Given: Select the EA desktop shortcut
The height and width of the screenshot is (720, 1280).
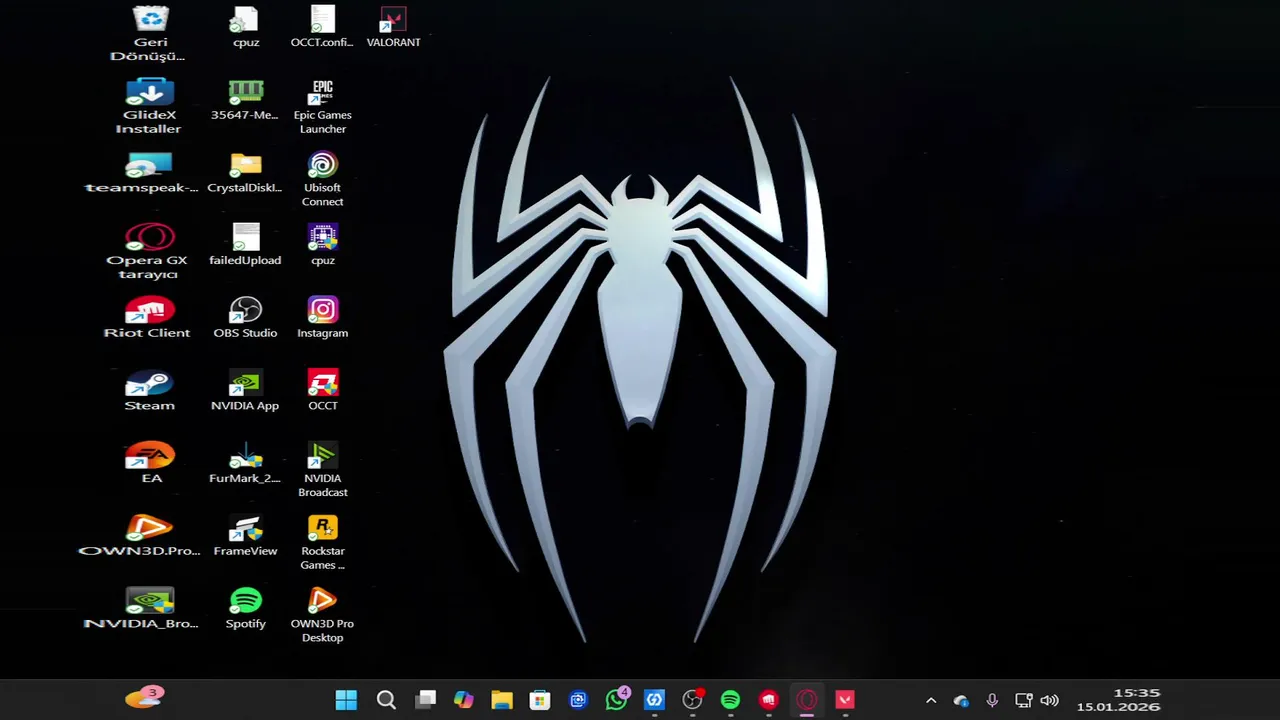Looking at the screenshot, I should [x=150, y=465].
